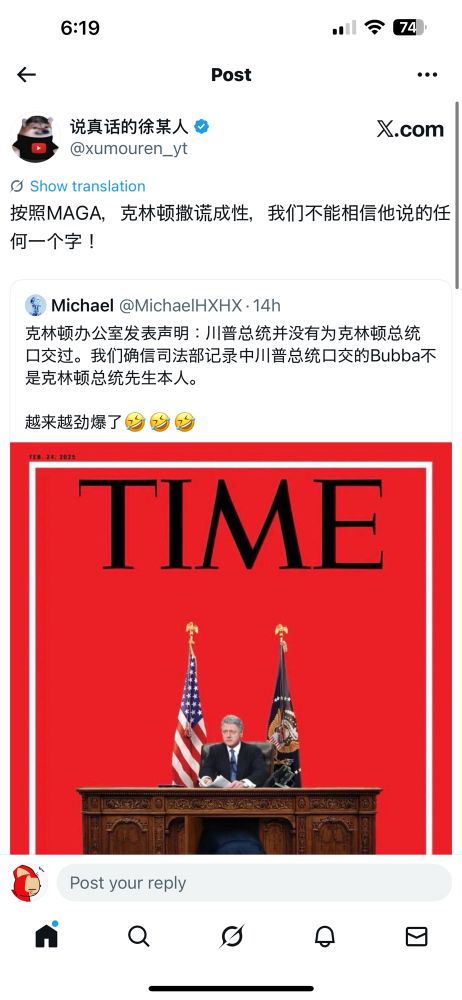Open the Search magnifier tab
462x1000 pixels.
click(138, 936)
